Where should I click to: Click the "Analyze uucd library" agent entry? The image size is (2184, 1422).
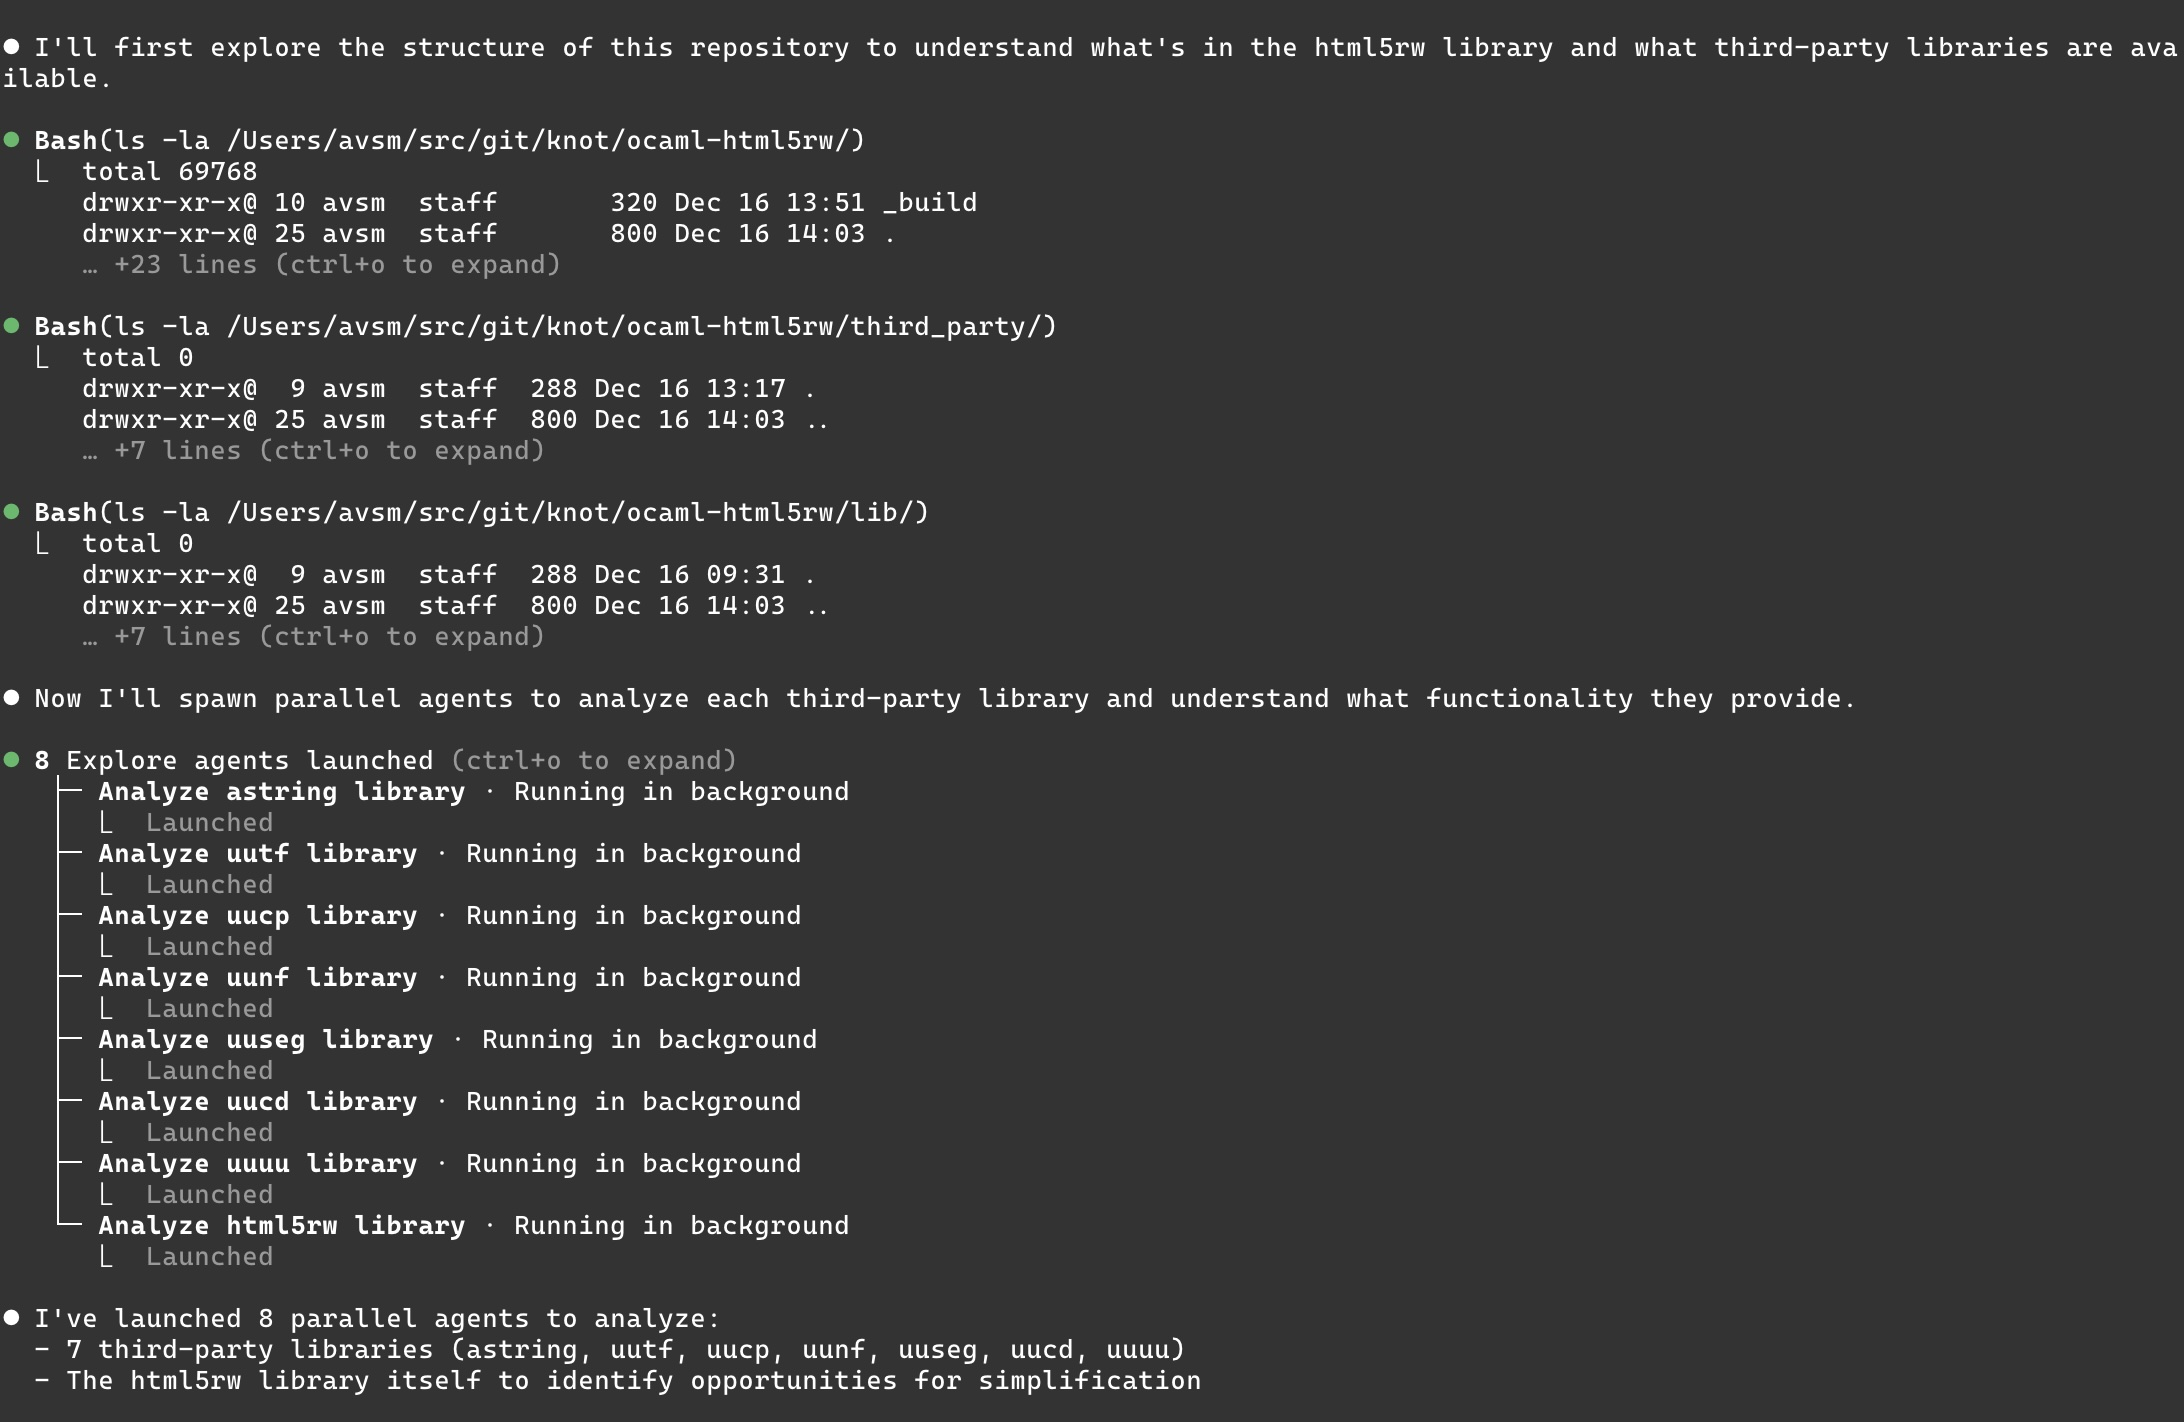point(257,1101)
